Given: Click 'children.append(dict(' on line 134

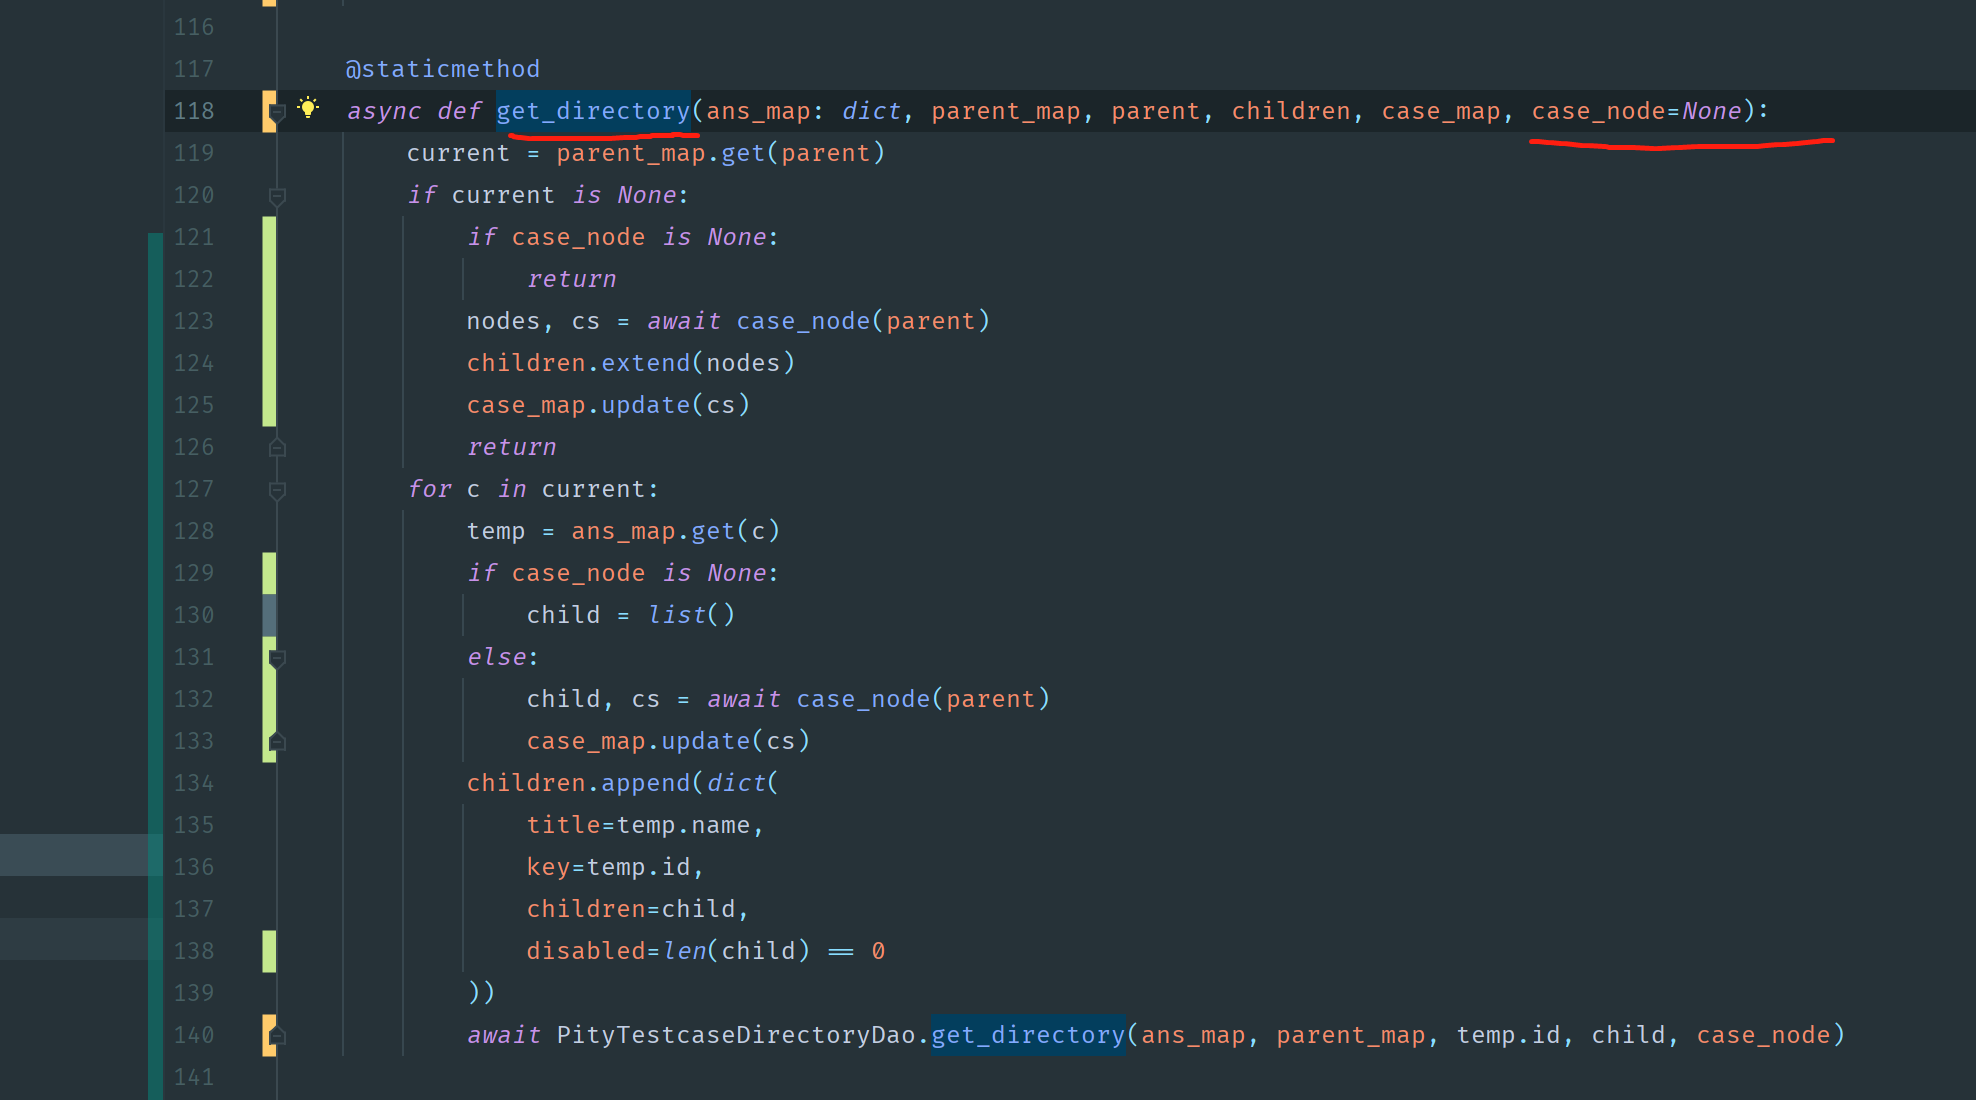Looking at the screenshot, I should pyautogui.click(x=622, y=783).
